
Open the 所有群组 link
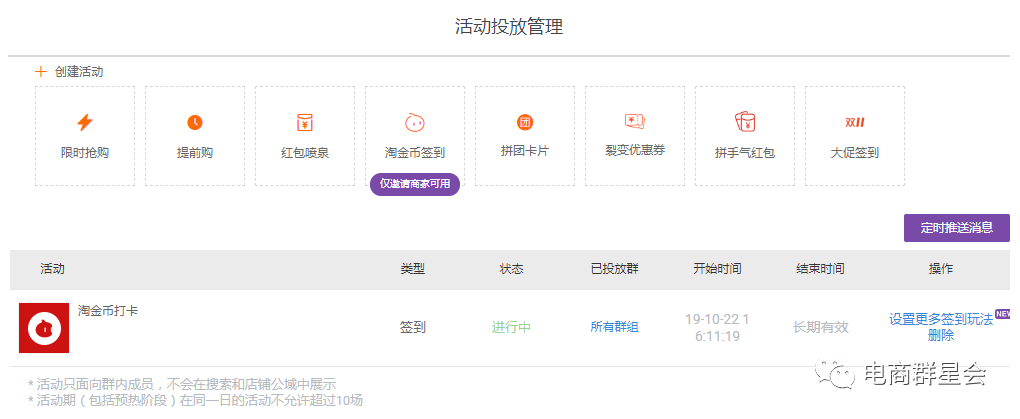point(614,327)
